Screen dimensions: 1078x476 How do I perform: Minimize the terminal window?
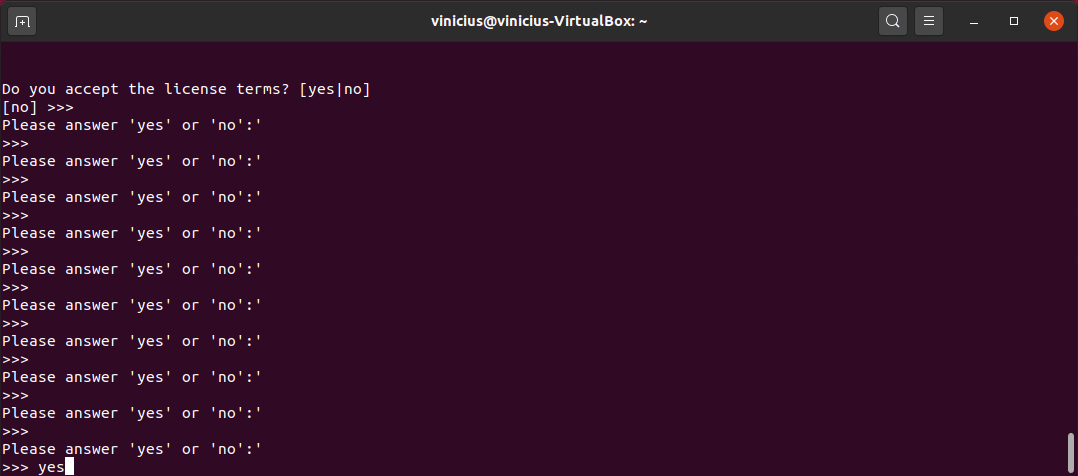tap(974, 21)
